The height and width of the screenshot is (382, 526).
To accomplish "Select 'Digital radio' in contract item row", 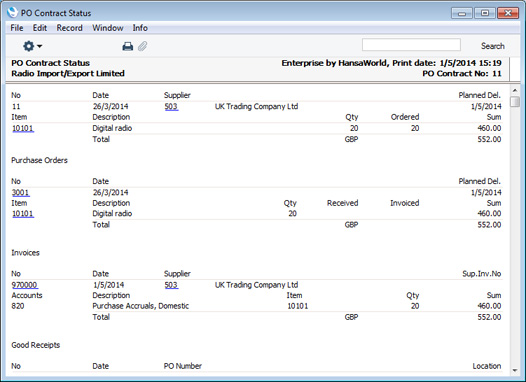I will click(112, 128).
